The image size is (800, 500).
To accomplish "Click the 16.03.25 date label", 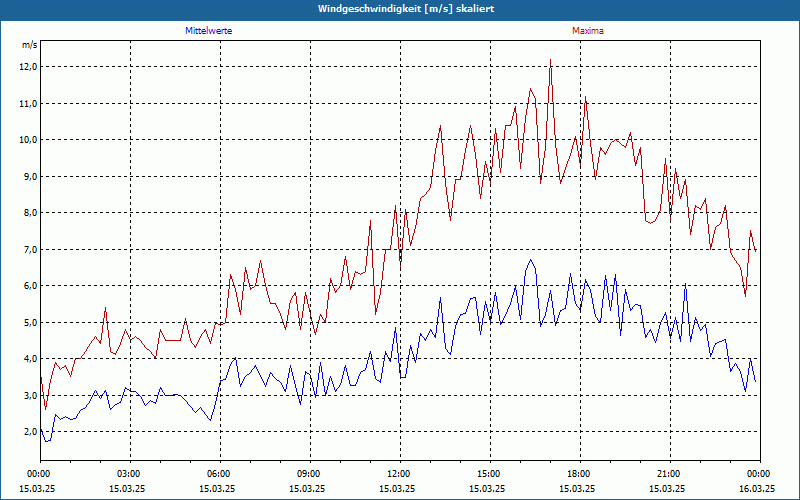I will (757, 488).
